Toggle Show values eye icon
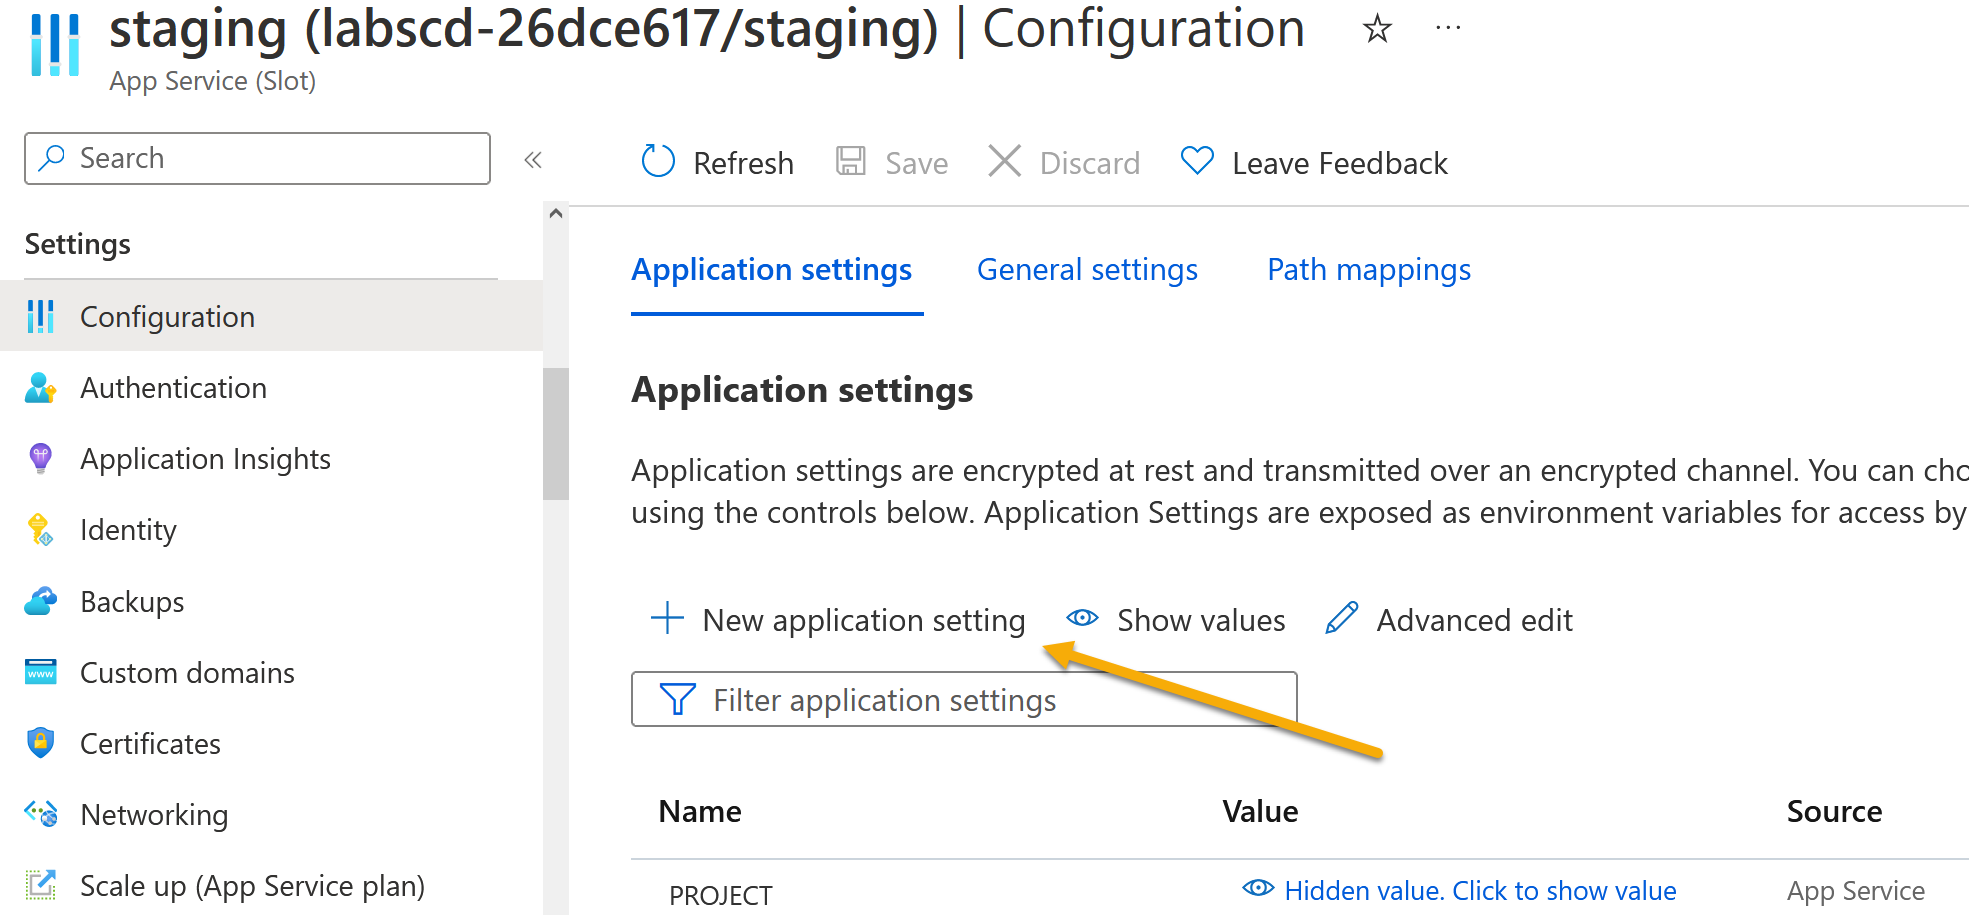The width and height of the screenshot is (1969, 915). (1082, 618)
